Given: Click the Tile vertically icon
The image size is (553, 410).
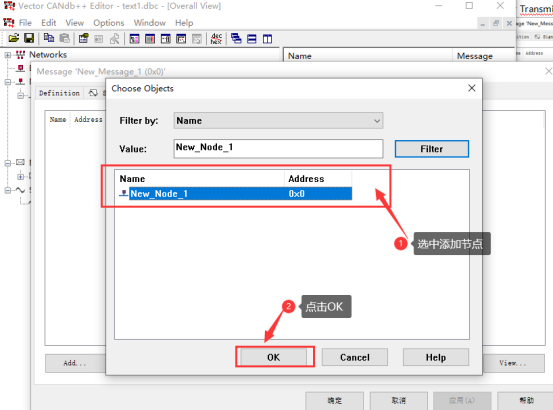Looking at the screenshot, I should tap(267, 38).
